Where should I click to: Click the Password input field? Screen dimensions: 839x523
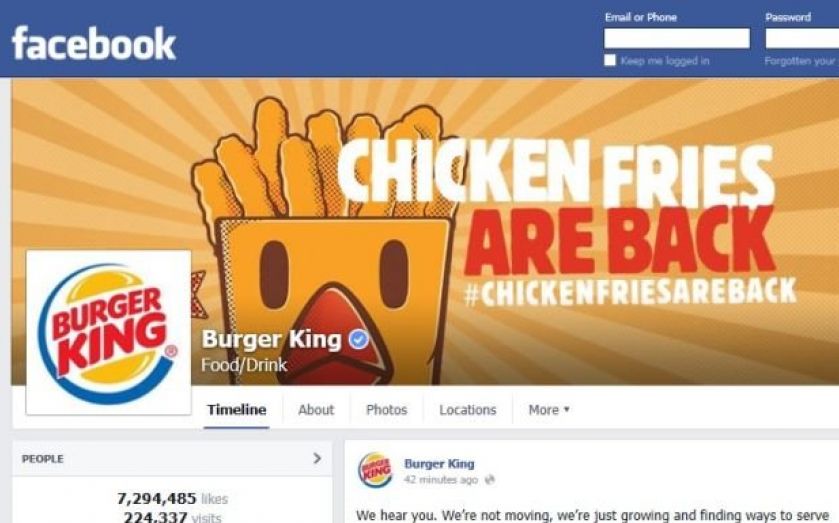point(802,39)
